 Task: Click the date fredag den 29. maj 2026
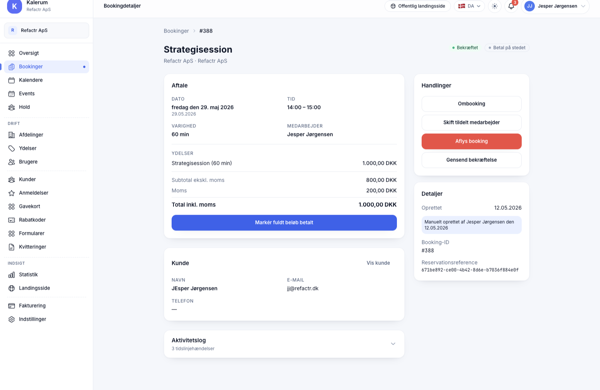[202, 108]
